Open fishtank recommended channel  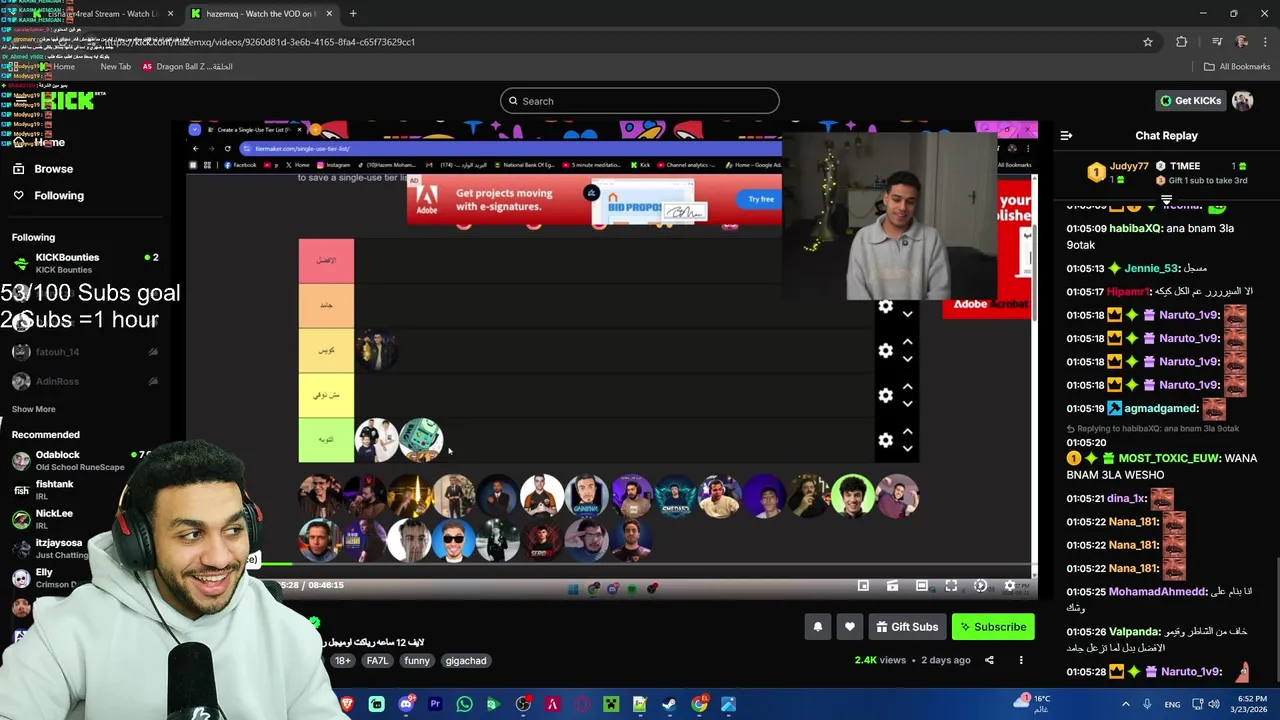pyautogui.click(x=55, y=489)
